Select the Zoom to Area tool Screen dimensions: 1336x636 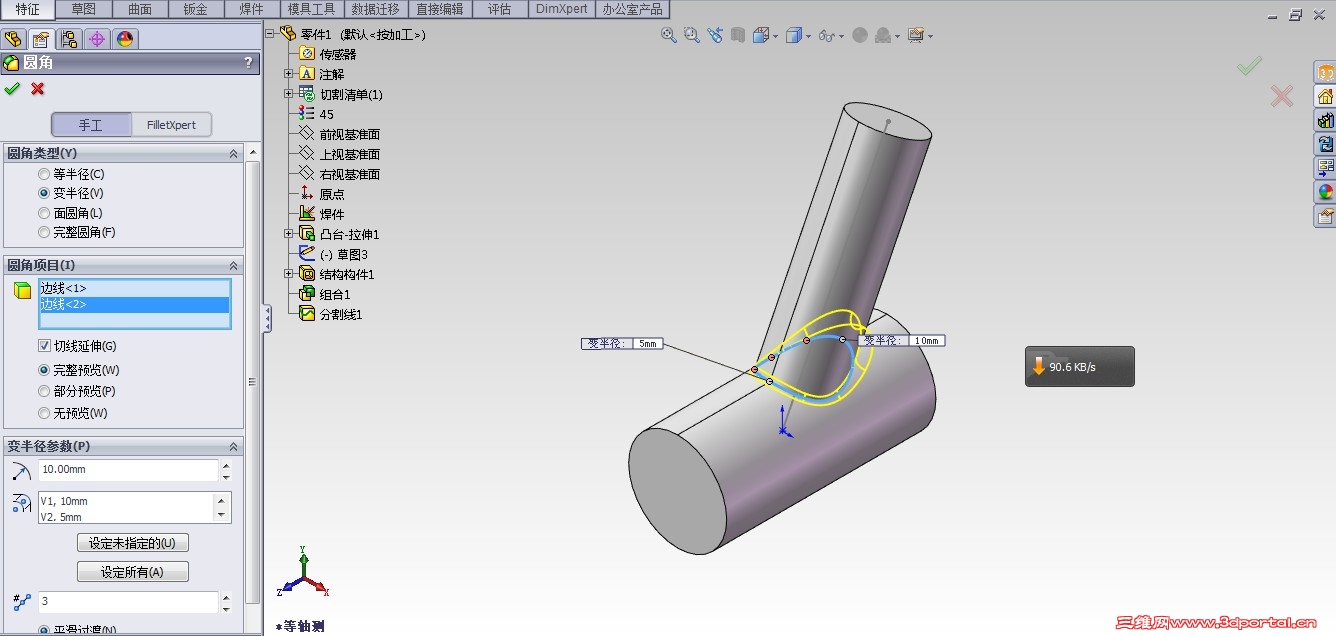pyautogui.click(x=691, y=35)
